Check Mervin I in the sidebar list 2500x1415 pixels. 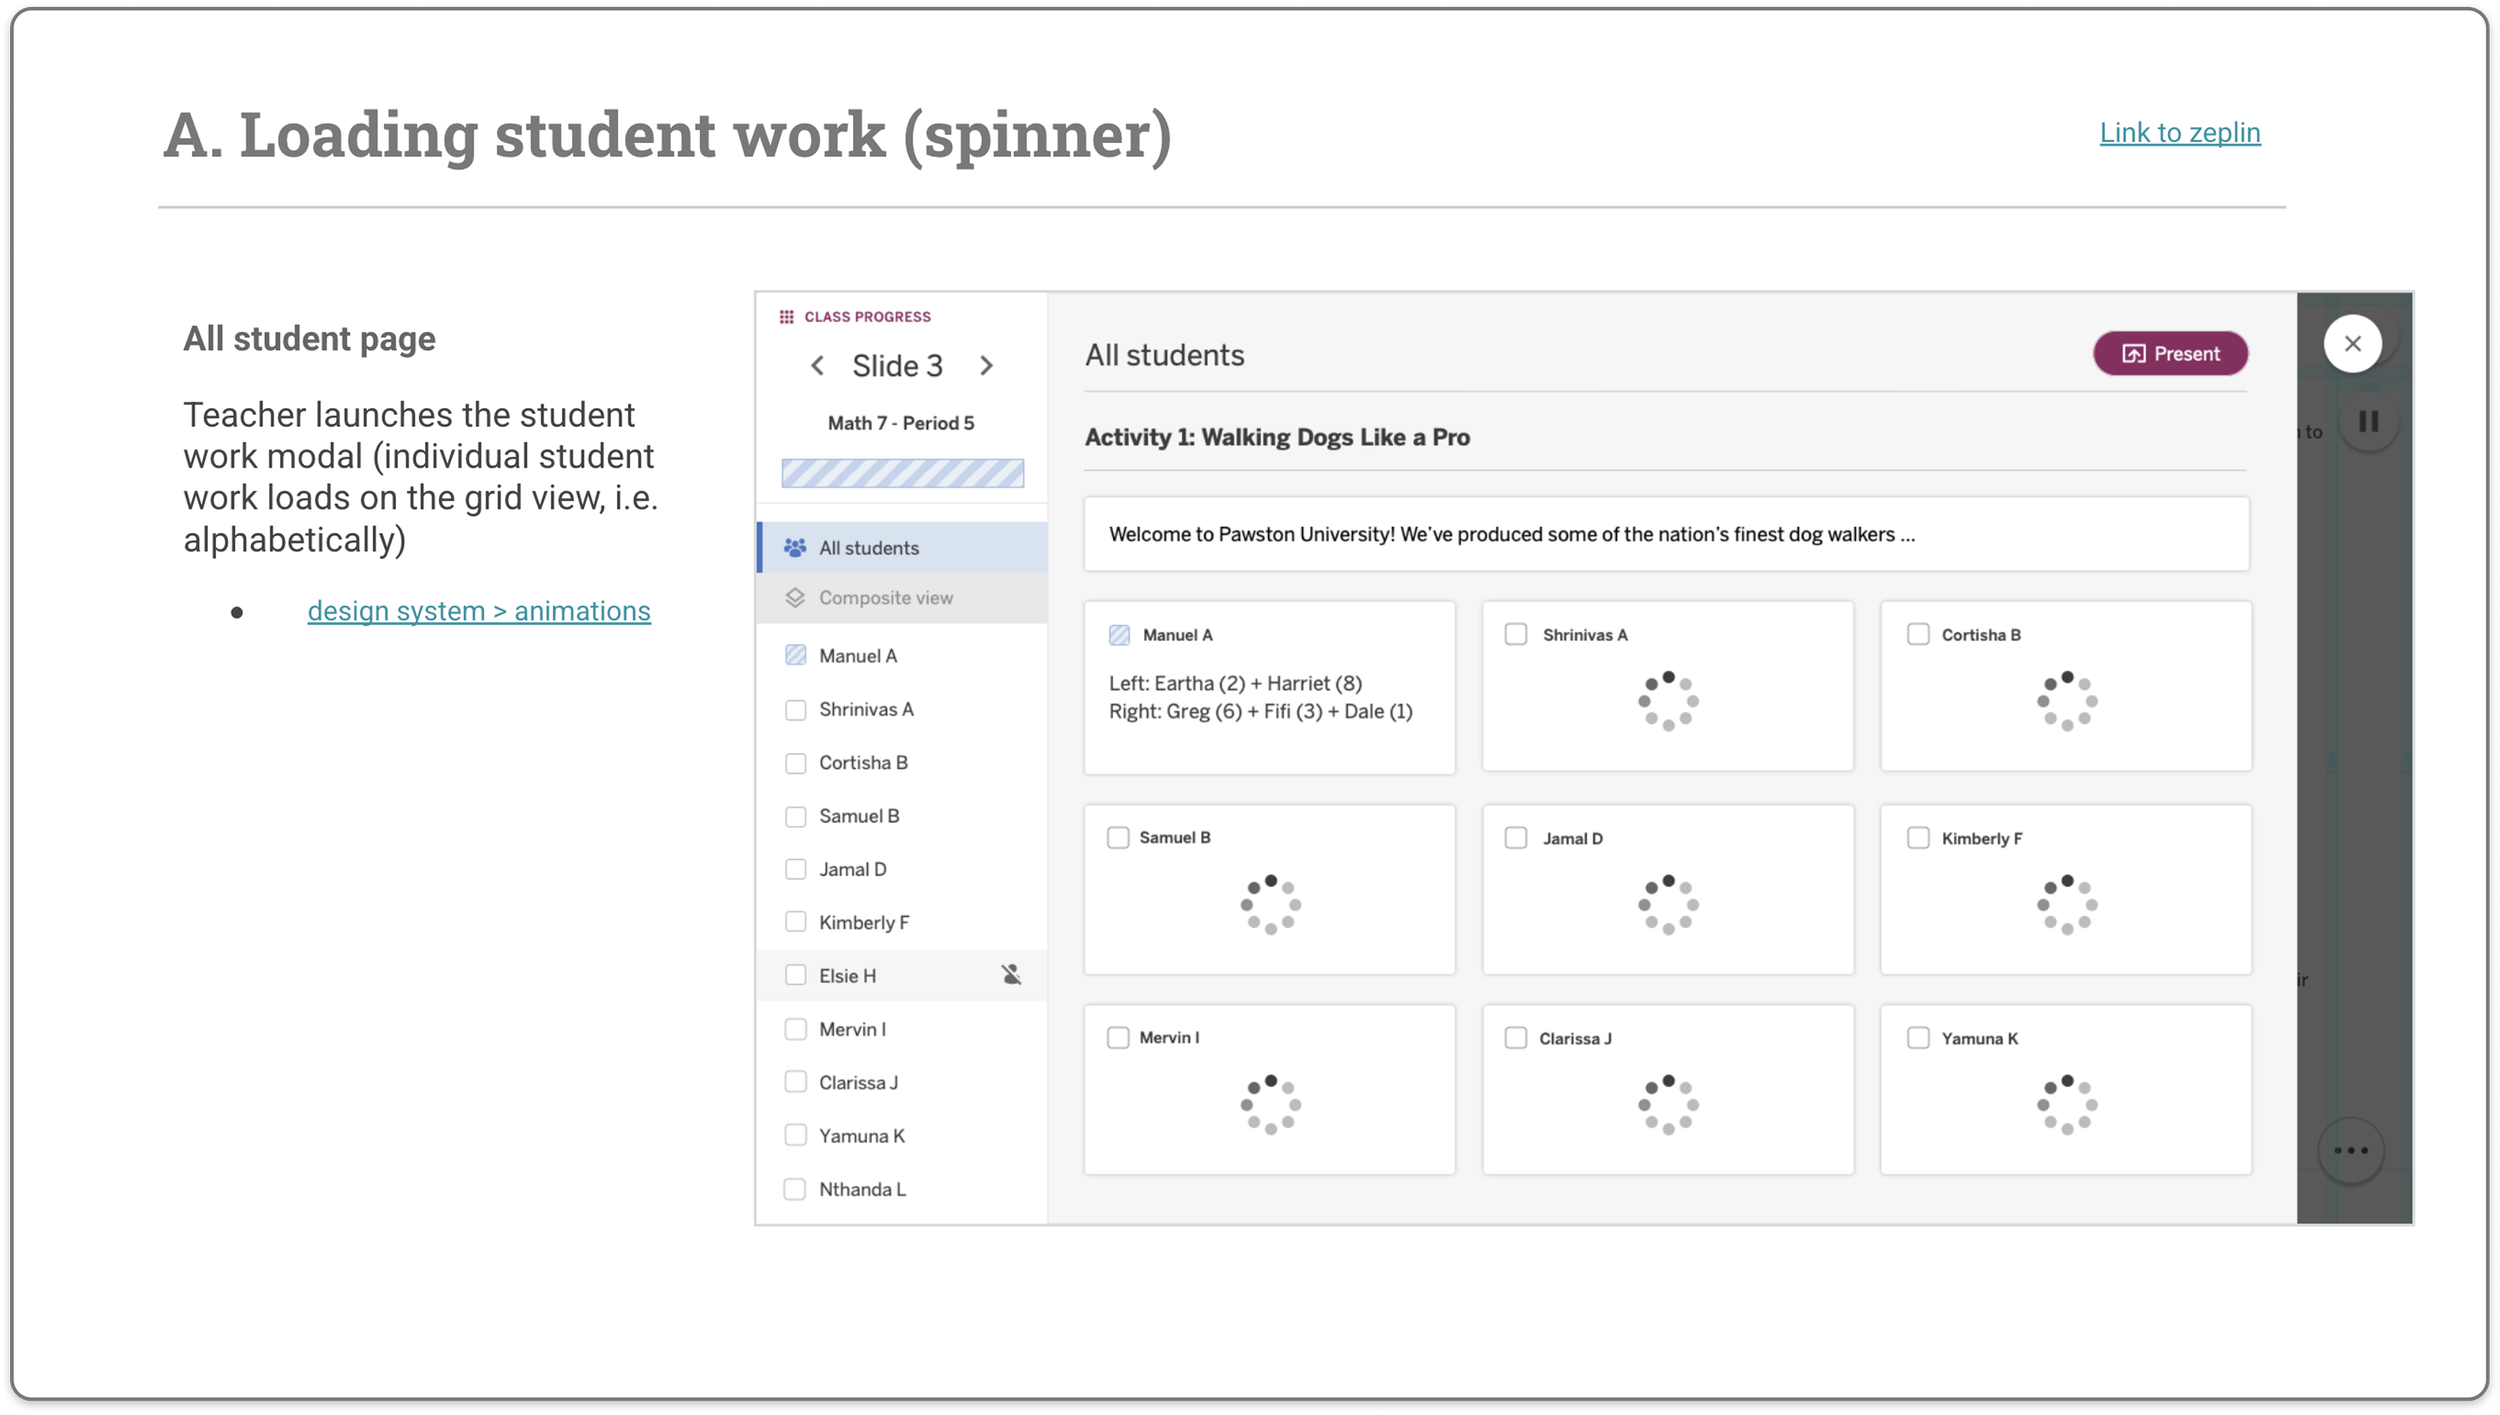click(796, 1030)
